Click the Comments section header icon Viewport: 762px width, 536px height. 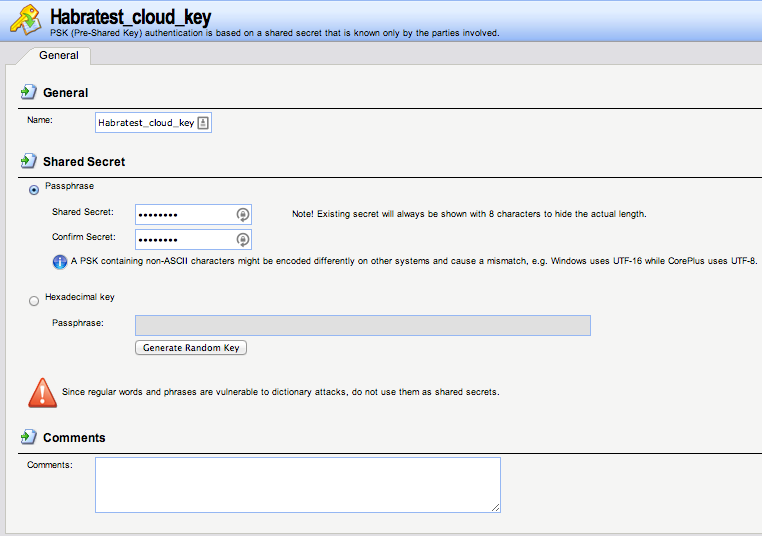(29, 437)
